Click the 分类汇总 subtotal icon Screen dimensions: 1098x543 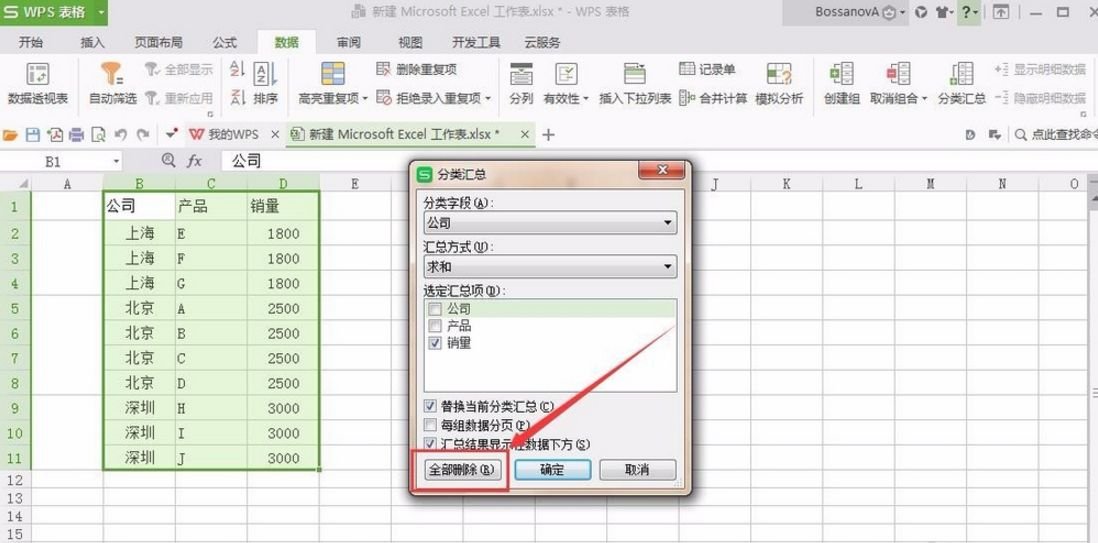tap(961, 74)
